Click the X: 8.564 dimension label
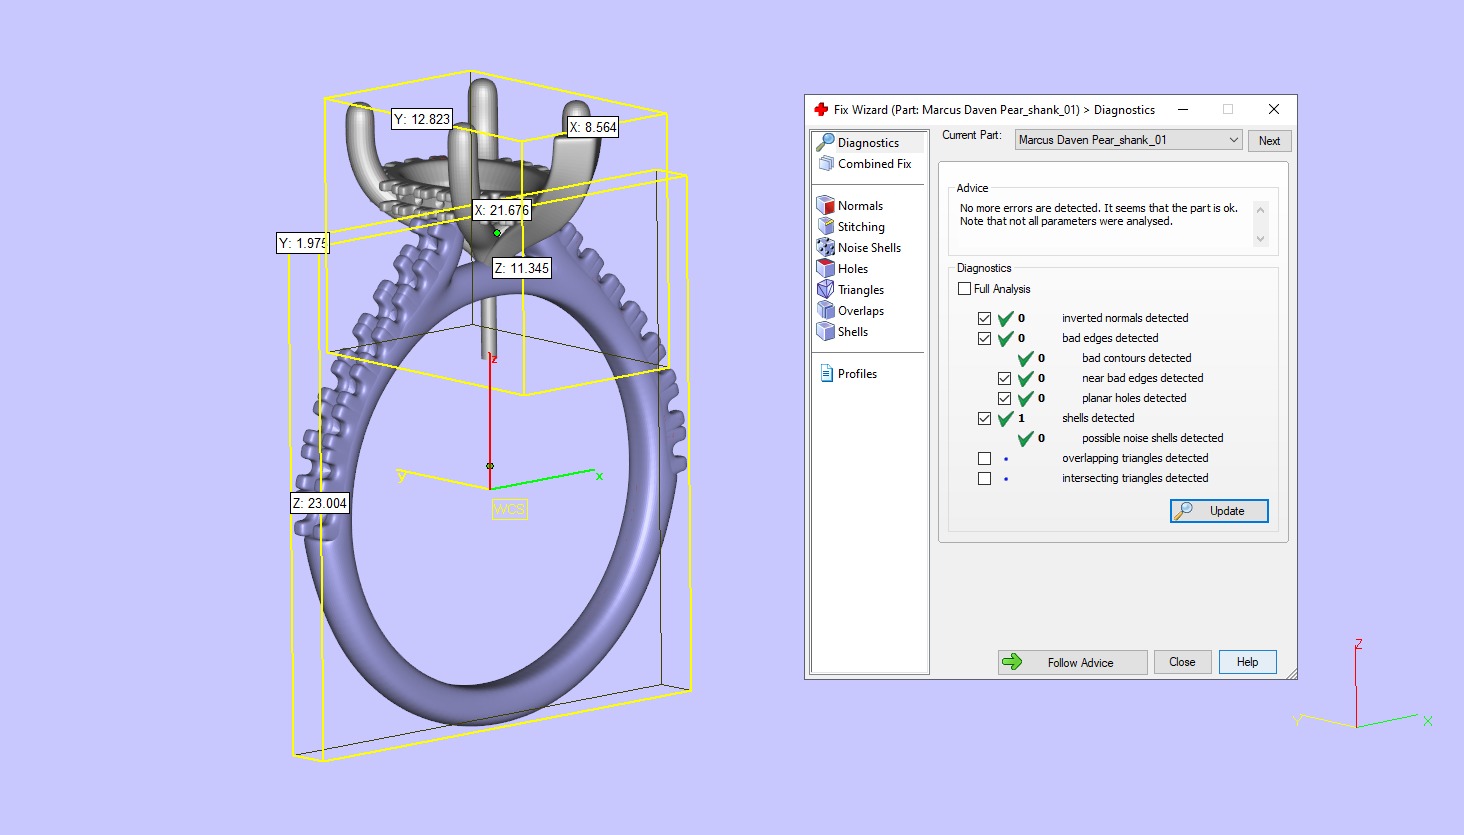This screenshot has width=1464, height=835. click(593, 127)
